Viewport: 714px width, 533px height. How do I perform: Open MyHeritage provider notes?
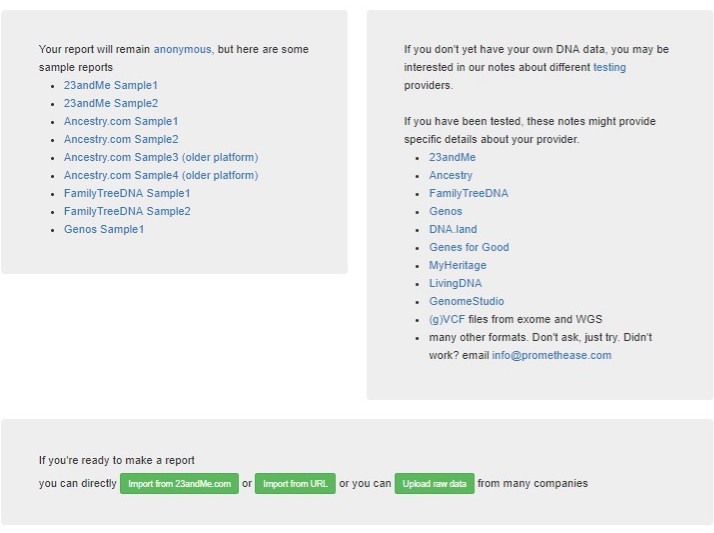[x=458, y=265]
